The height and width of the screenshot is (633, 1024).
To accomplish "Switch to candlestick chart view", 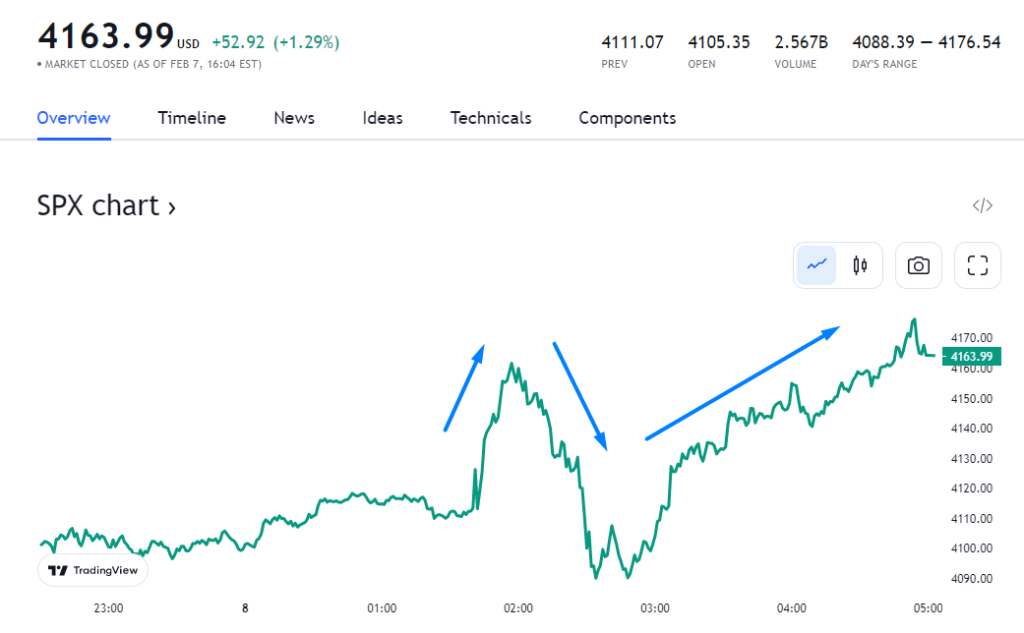I will [x=859, y=266].
